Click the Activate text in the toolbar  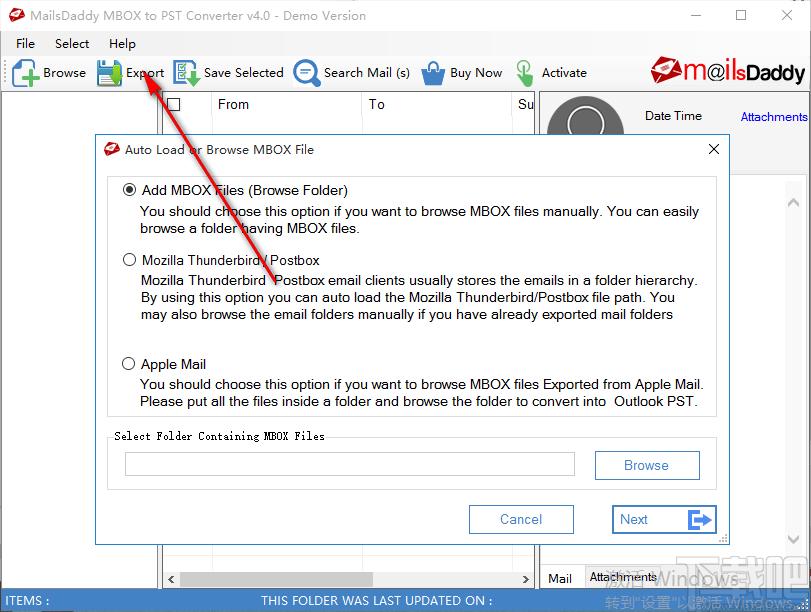point(564,73)
